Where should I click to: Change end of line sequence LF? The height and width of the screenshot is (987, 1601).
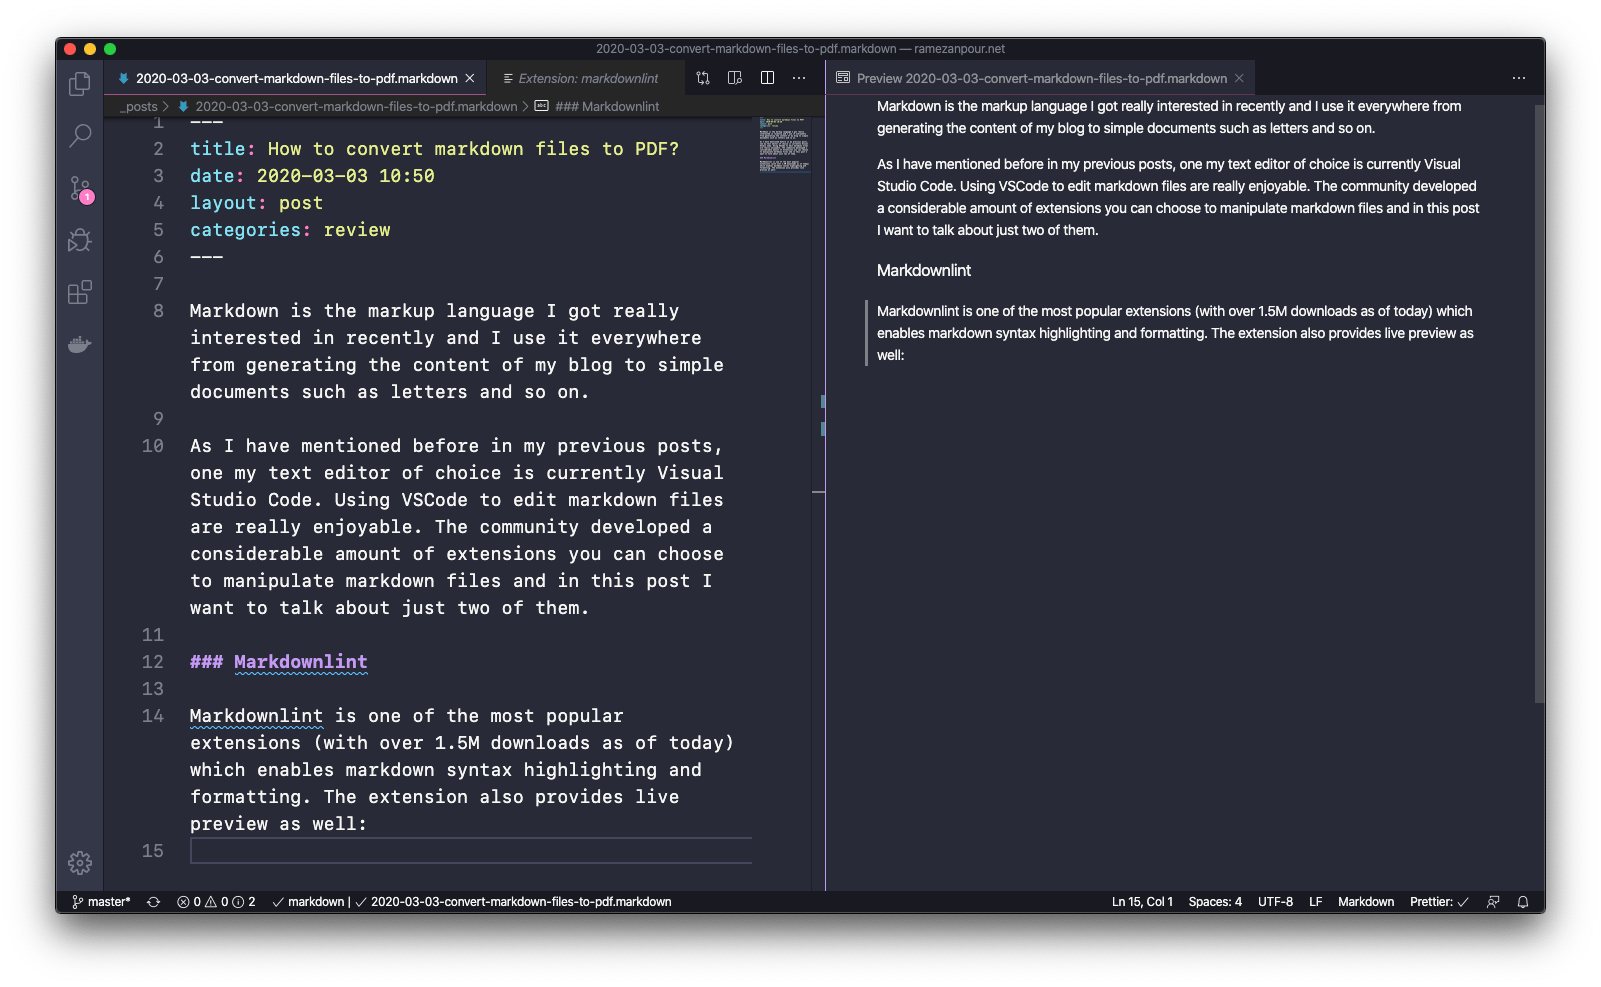coord(1316,902)
